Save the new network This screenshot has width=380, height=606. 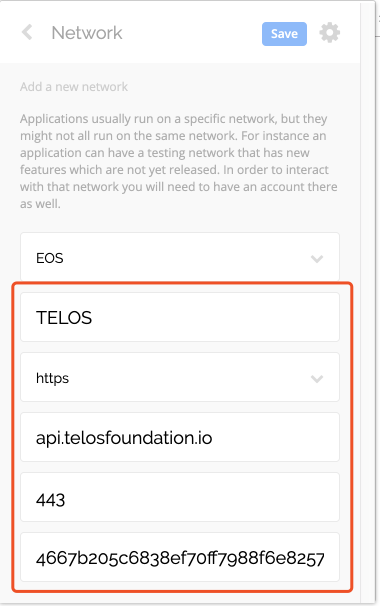coord(284,34)
